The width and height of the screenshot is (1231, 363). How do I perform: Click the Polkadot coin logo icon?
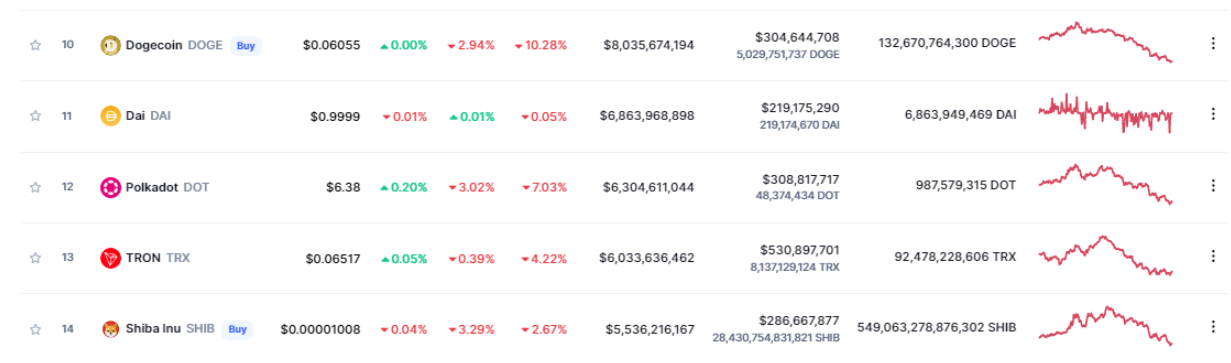(x=110, y=187)
